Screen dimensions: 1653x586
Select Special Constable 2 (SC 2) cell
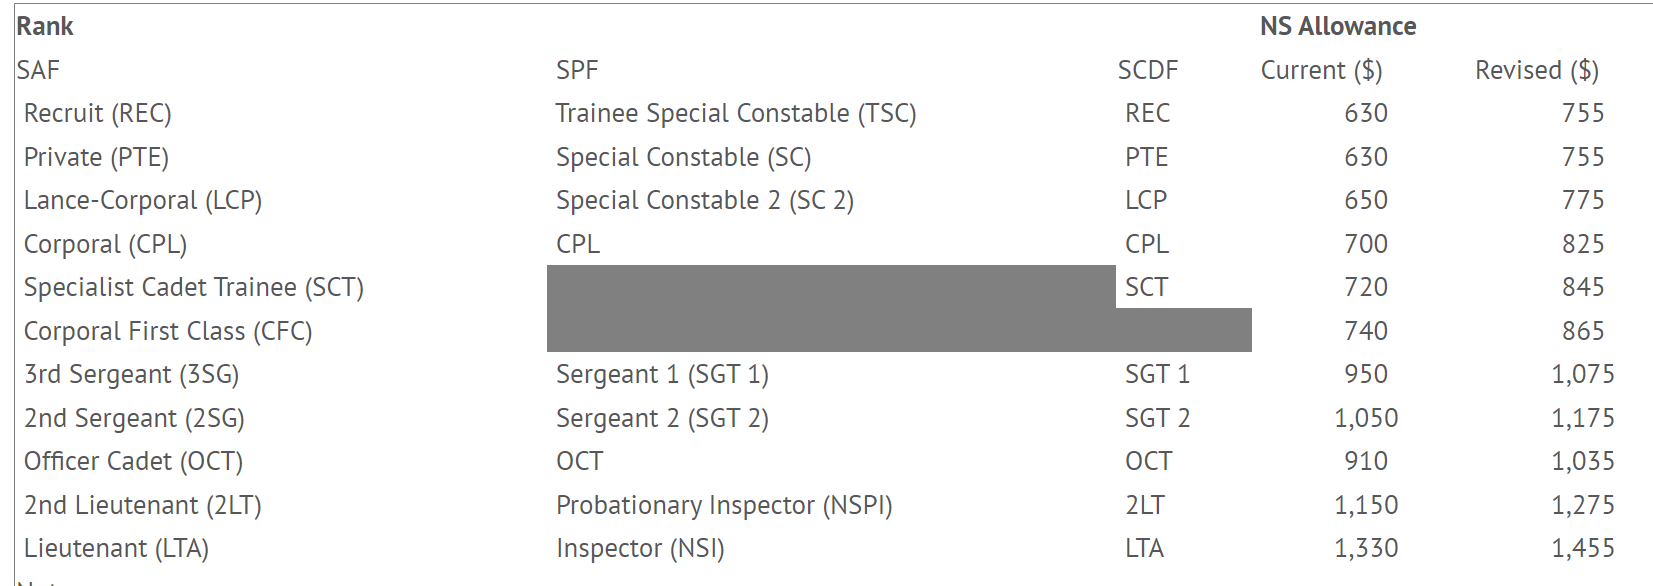click(705, 201)
